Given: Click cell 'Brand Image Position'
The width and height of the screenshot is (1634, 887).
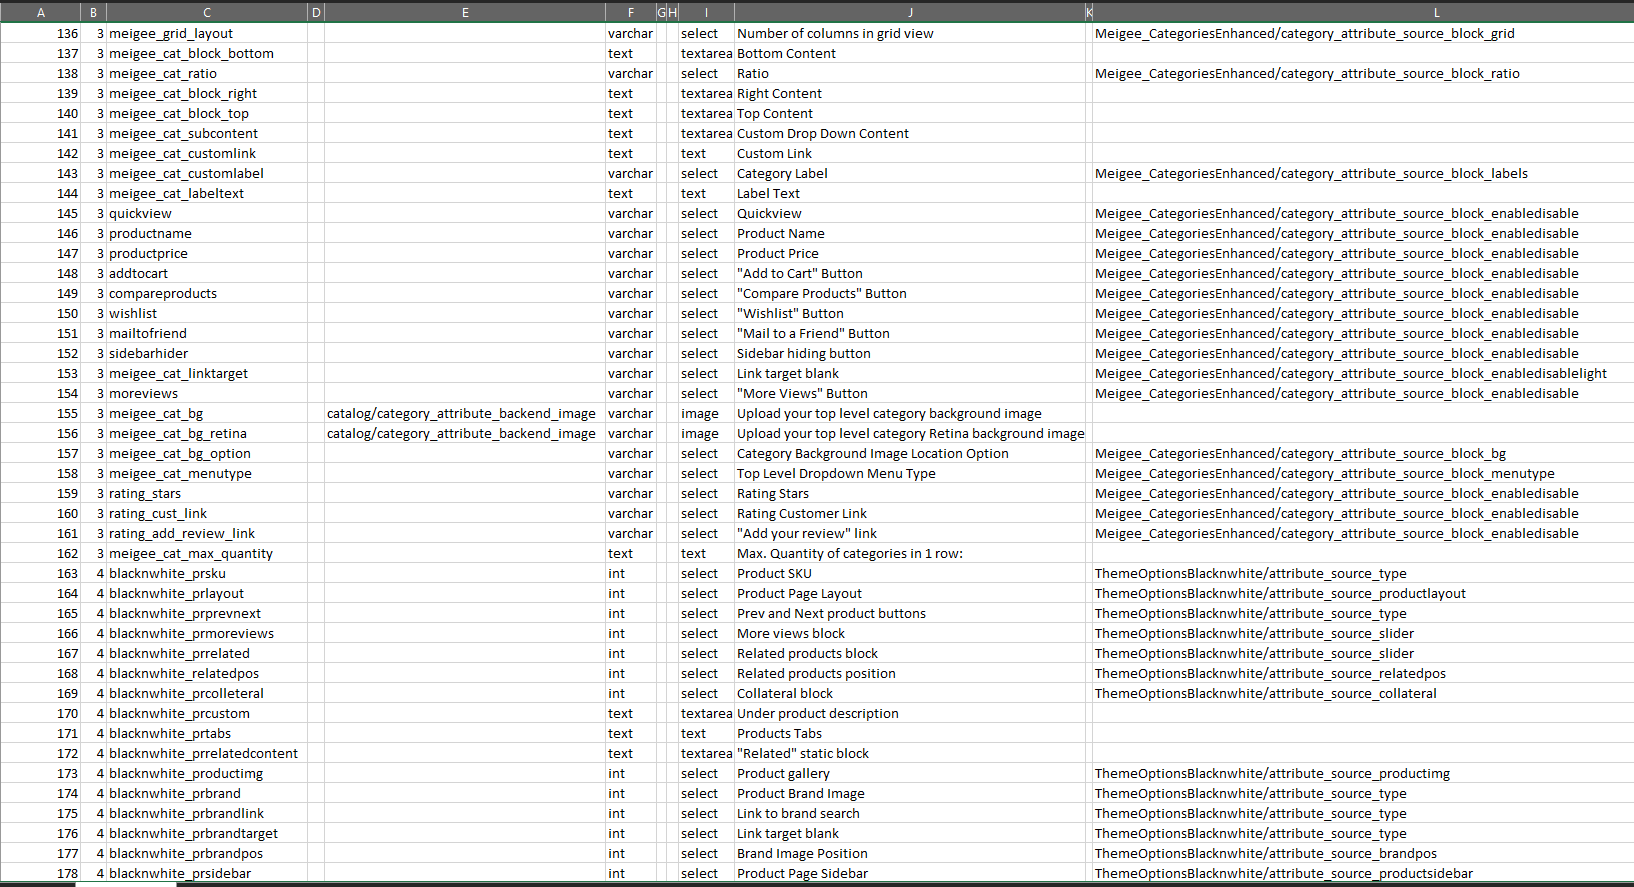Looking at the screenshot, I should 910,853.
